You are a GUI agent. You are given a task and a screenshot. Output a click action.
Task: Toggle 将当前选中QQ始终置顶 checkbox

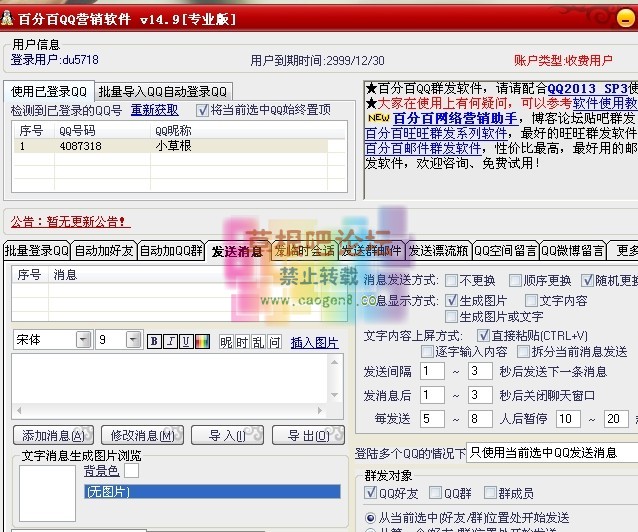[x=202, y=110]
